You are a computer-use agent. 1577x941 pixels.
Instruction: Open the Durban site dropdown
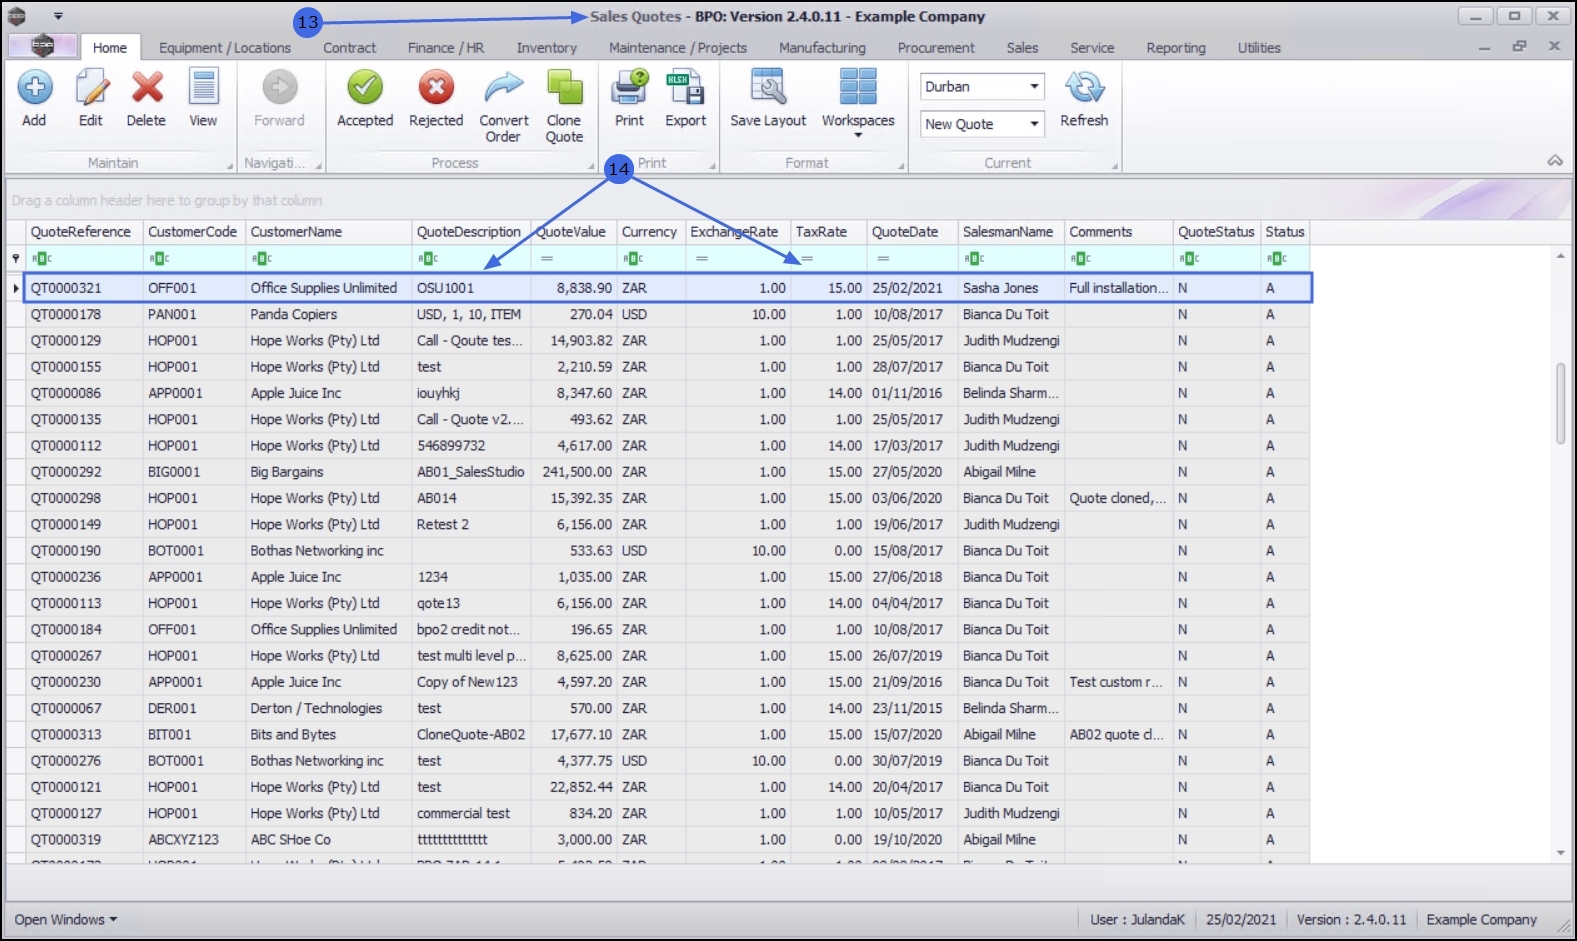pyautogui.click(x=1034, y=87)
